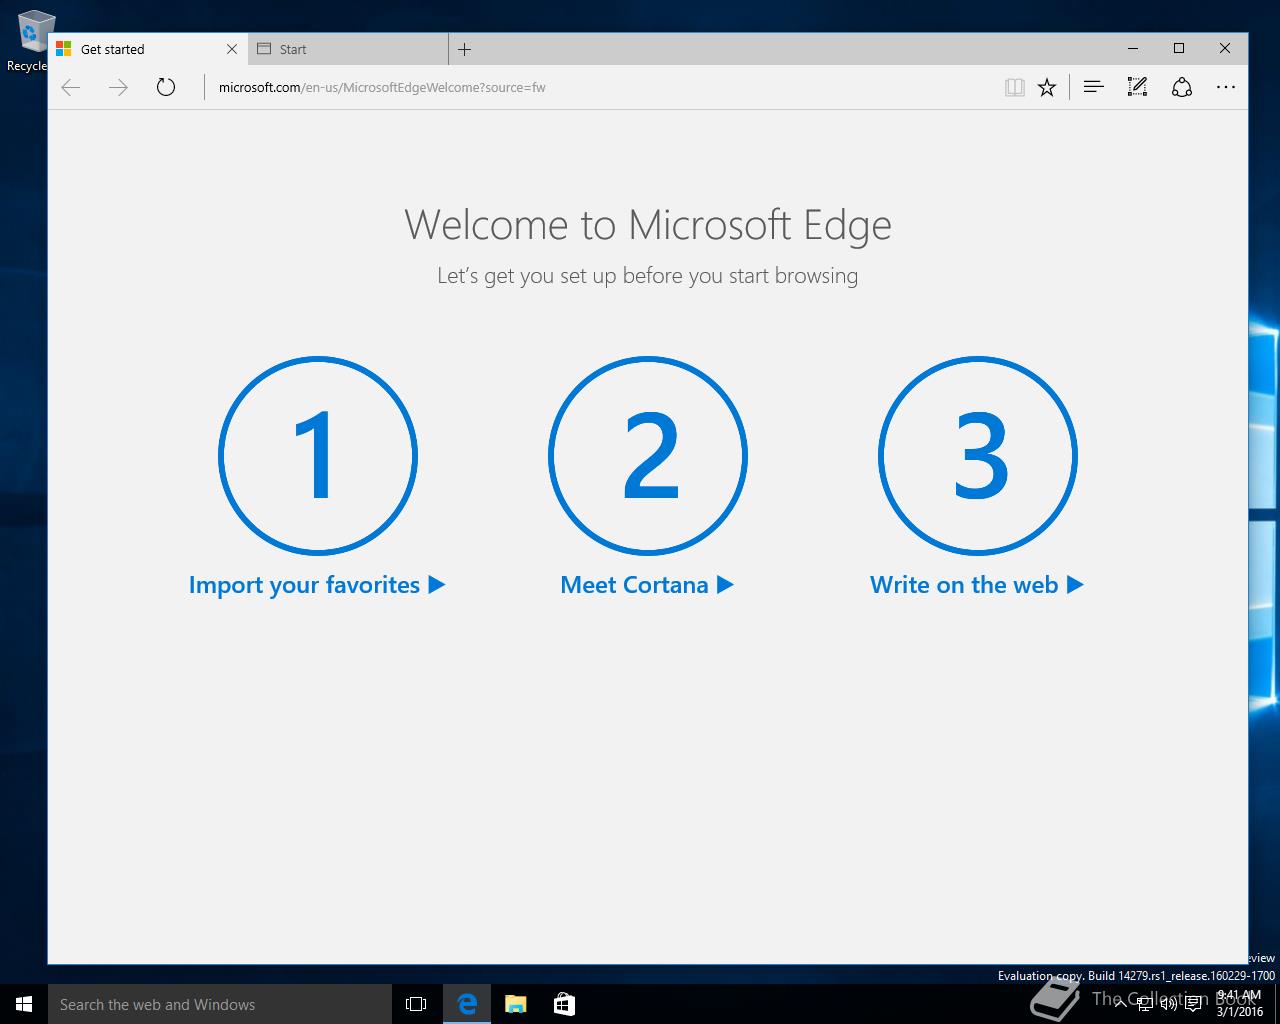
Task: Click the numbered circle 1
Action: [318, 456]
